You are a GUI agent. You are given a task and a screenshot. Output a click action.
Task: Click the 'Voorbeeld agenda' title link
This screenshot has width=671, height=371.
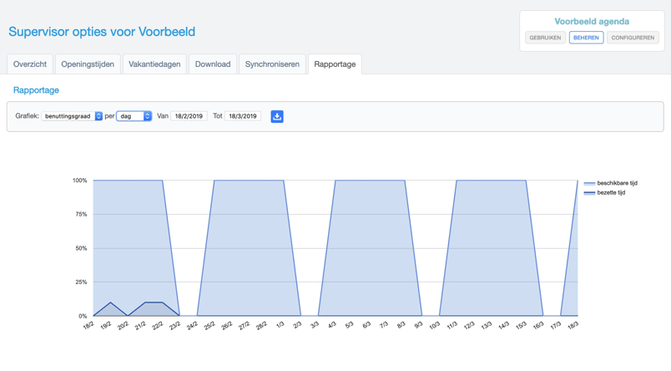pos(592,21)
